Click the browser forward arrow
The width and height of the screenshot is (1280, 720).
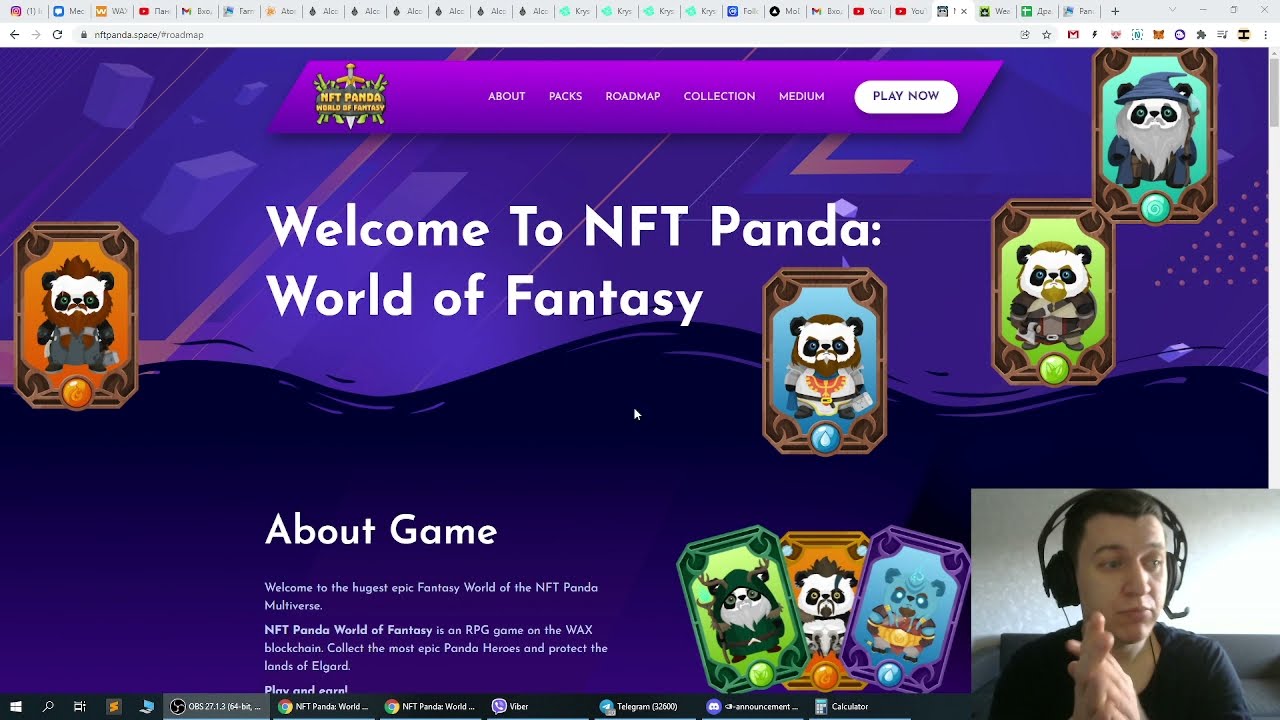(x=36, y=34)
